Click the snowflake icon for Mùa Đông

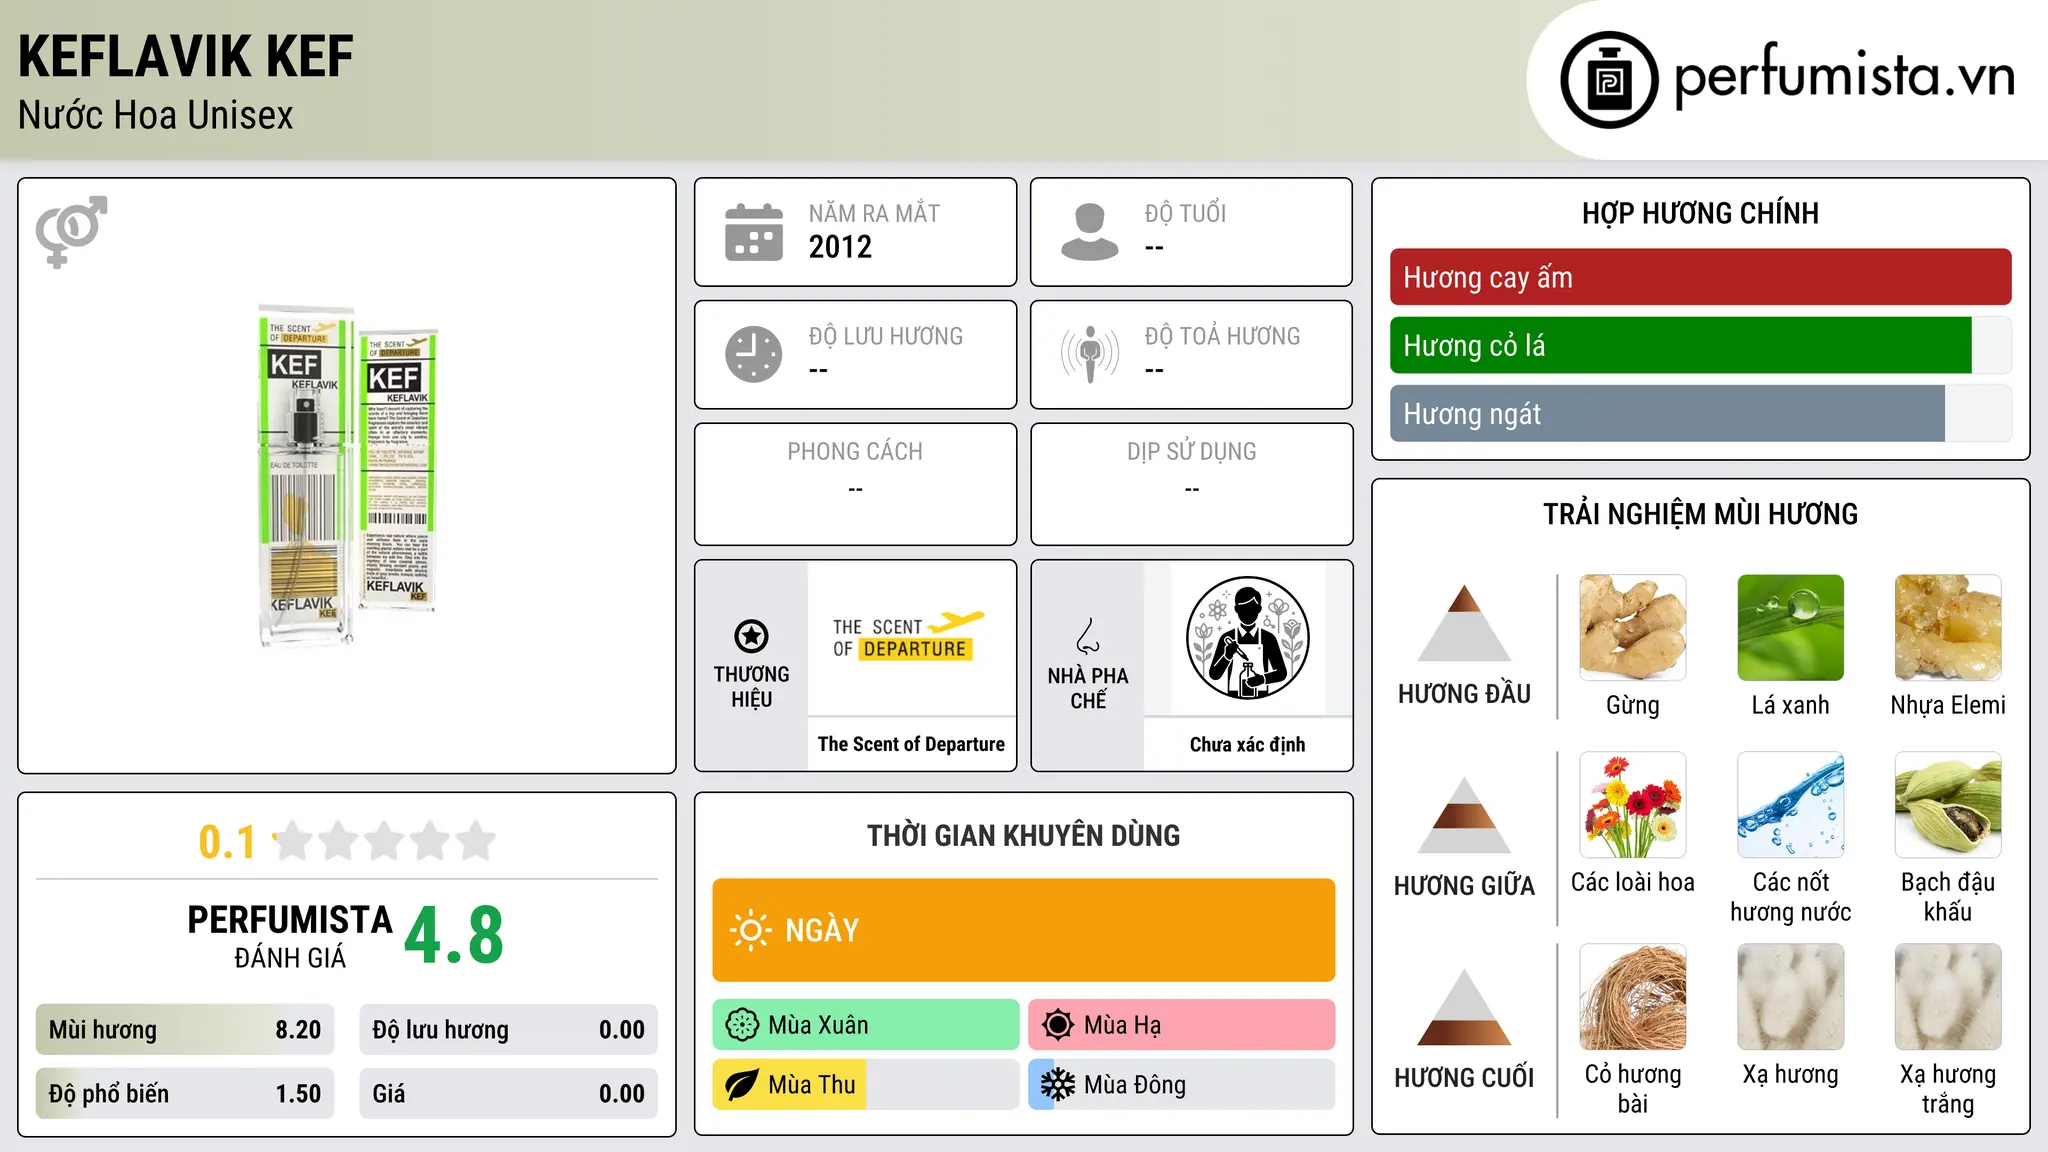[x=1057, y=1085]
